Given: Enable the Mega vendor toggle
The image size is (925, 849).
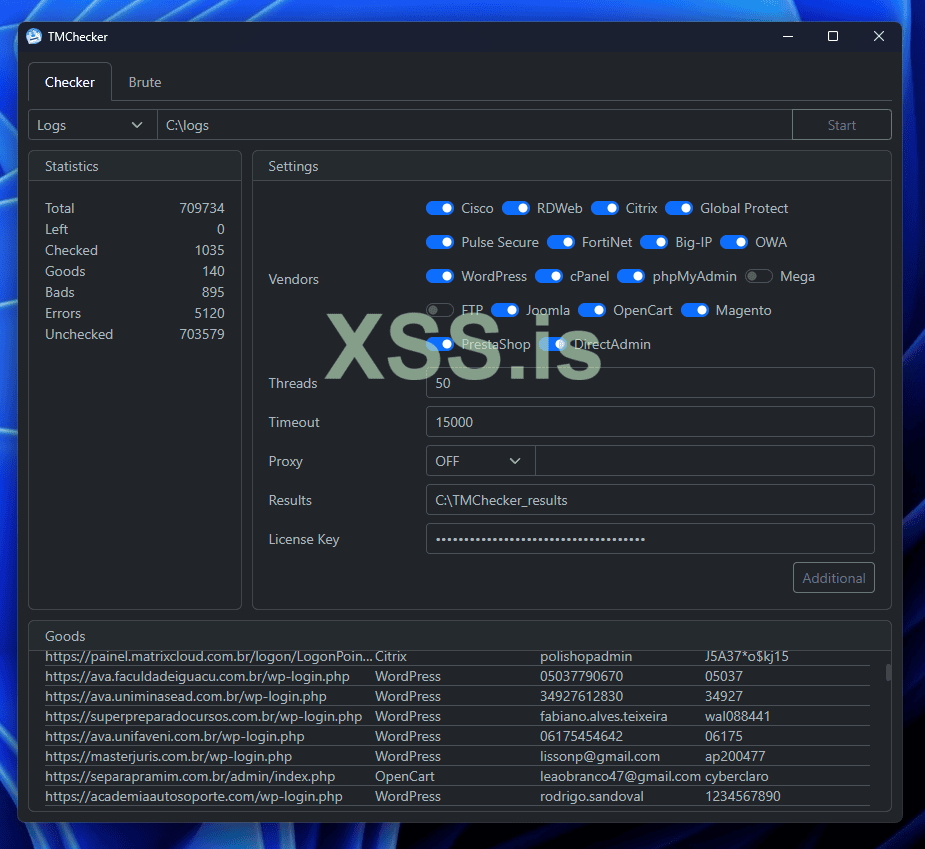Looking at the screenshot, I should 759,276.
